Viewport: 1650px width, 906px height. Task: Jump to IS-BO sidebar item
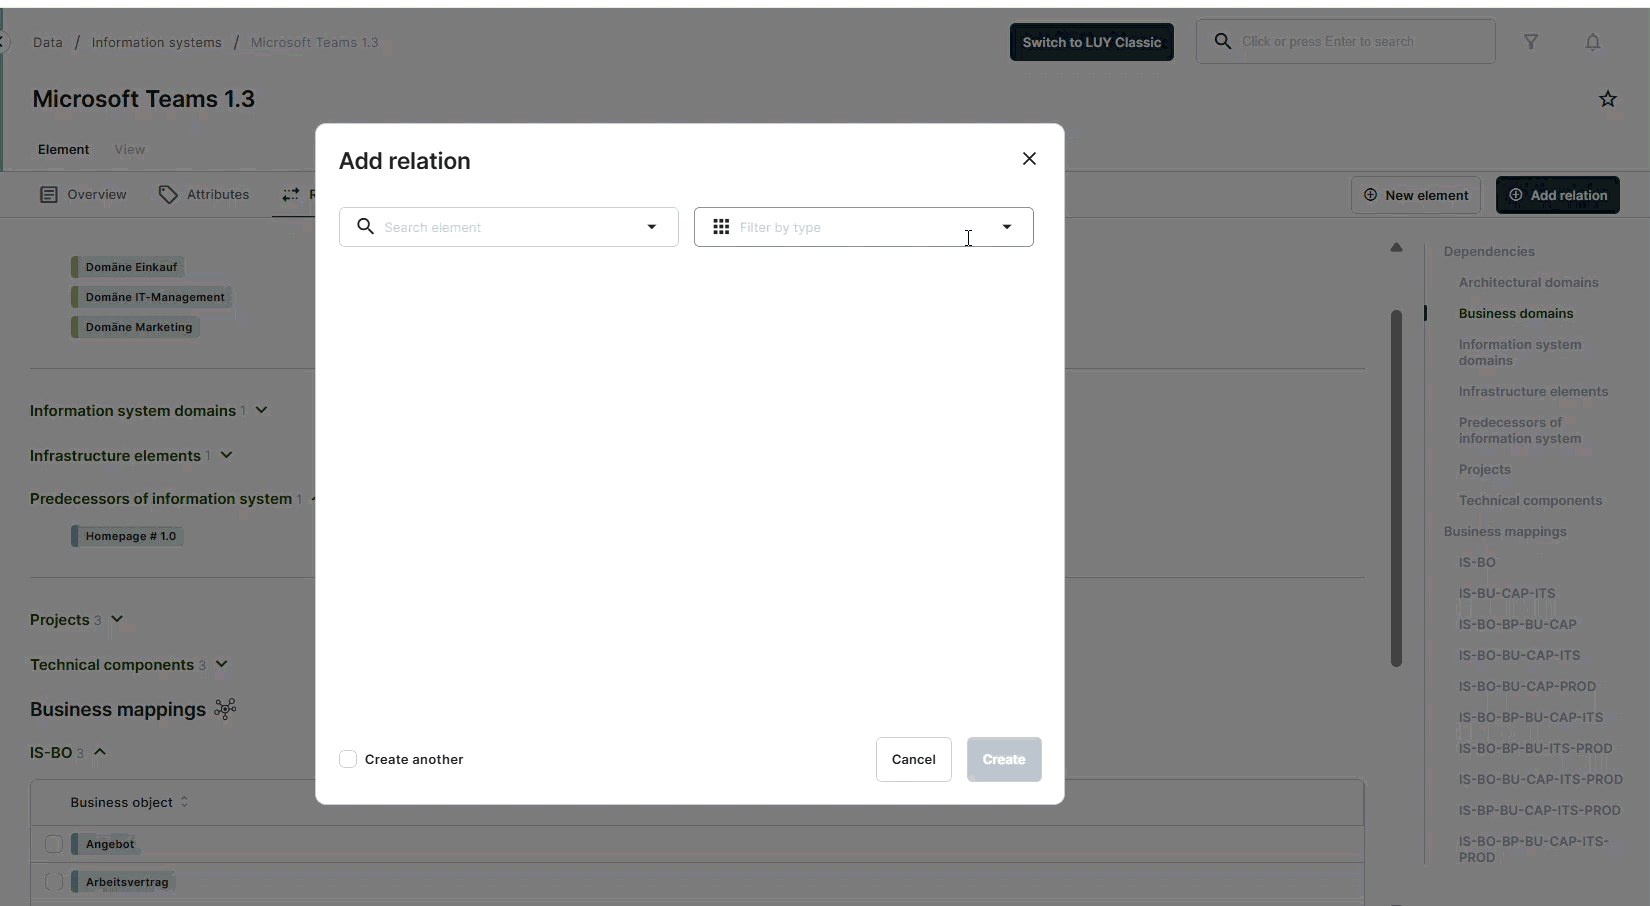[1476, 562]
